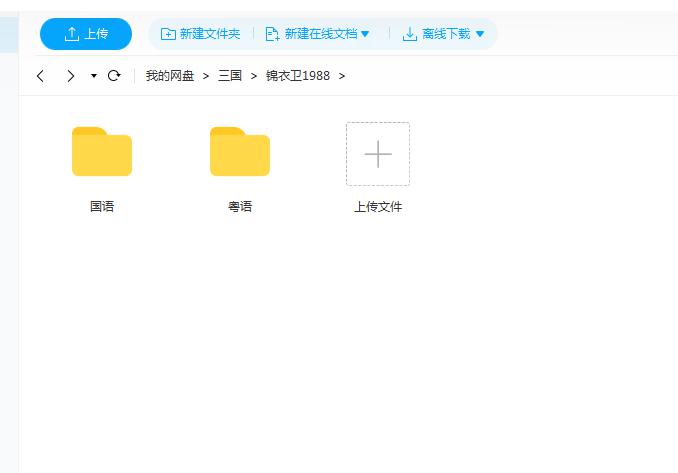
Task: Expand chevron after 三国 breadcrumb
Action: coord(254,76)
